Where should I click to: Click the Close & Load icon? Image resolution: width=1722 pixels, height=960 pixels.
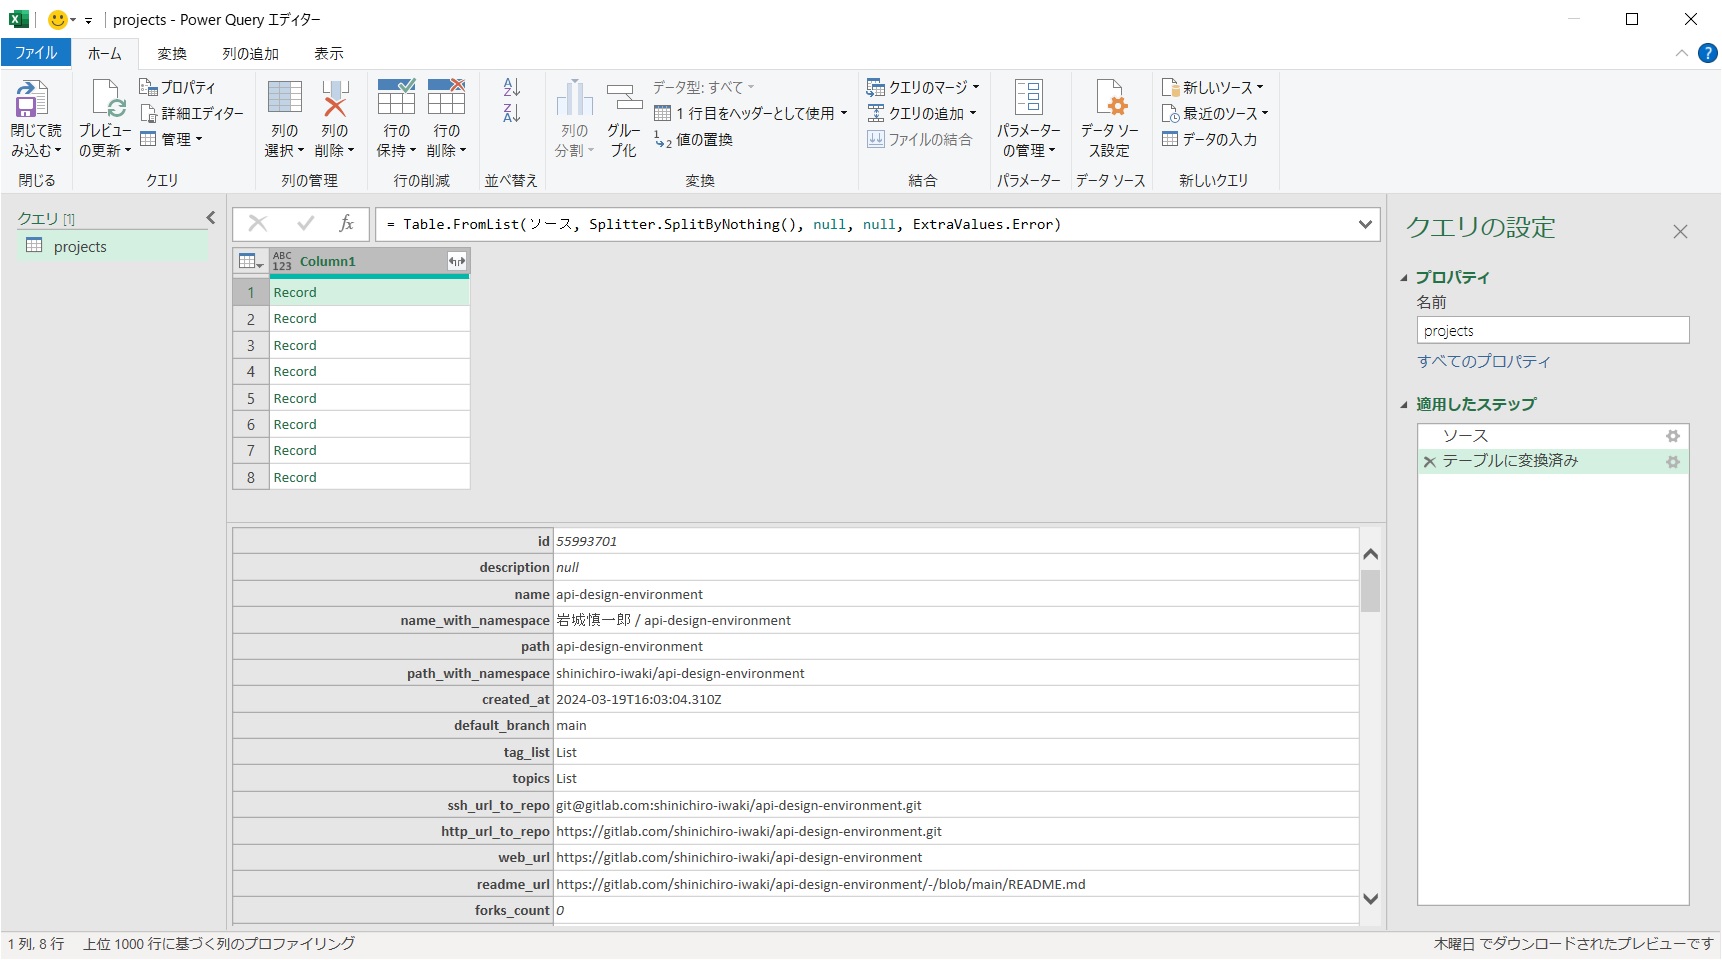(x=31, y=100)
